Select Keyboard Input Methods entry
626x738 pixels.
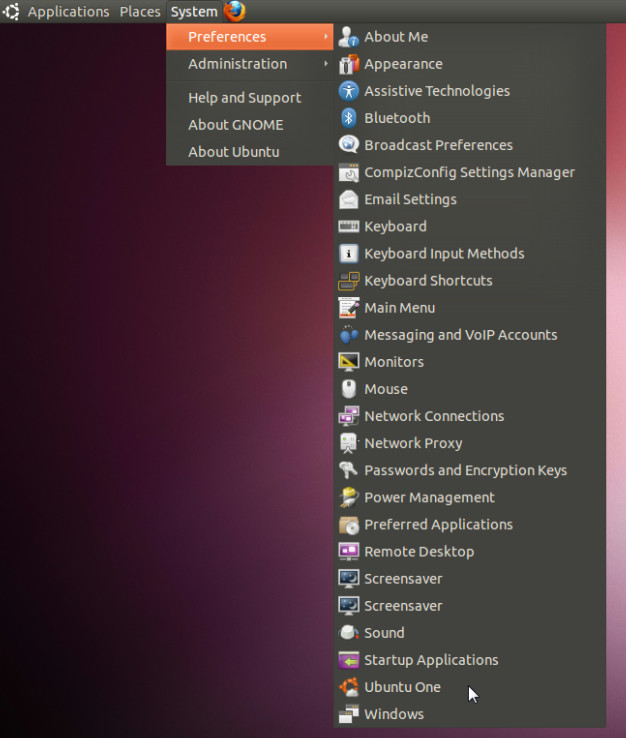click(x=470, y=254)
